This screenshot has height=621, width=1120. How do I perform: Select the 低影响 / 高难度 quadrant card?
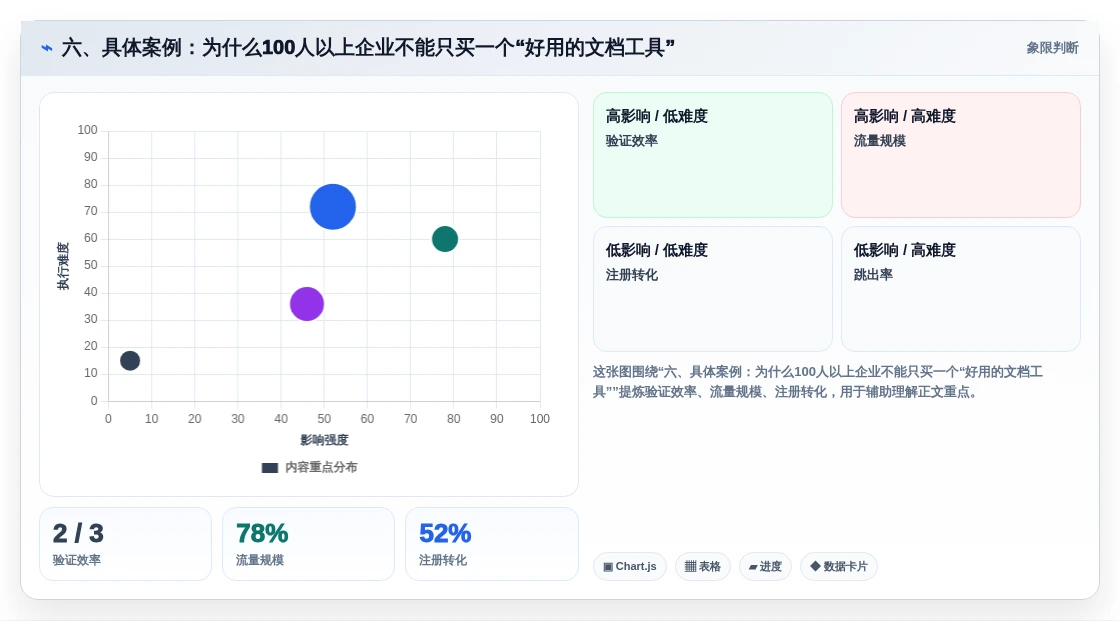tap(961, 289)
